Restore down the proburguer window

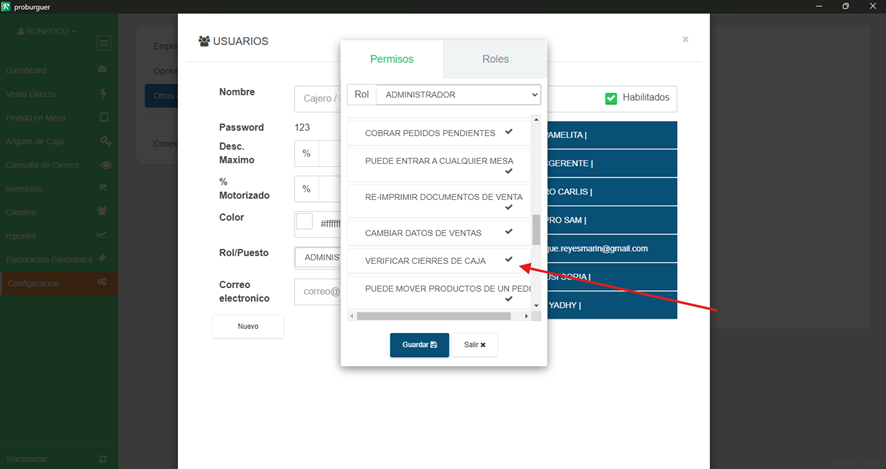click(x=845, y=6)
